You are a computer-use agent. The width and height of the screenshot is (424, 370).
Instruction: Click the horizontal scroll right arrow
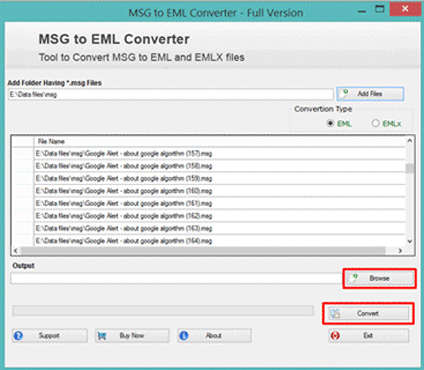point(400,250)
